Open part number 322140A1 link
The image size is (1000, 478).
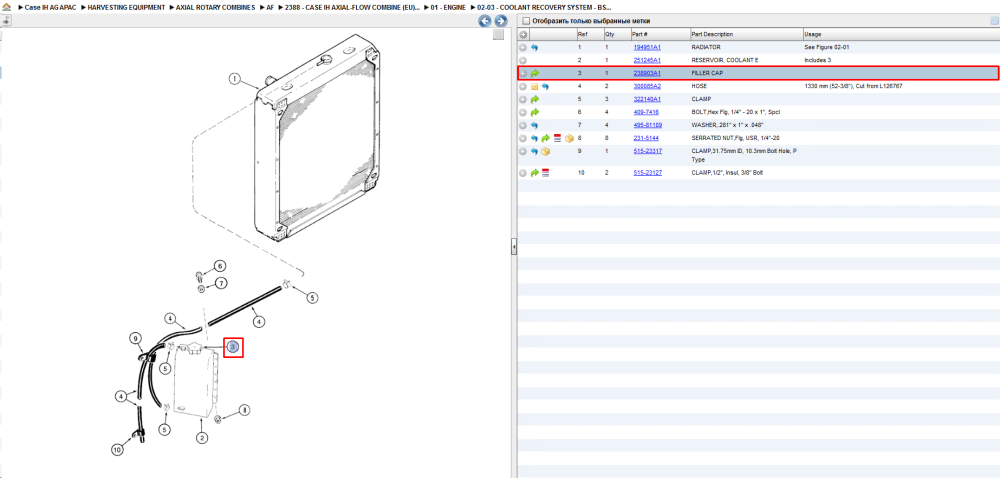coord(647,99)
